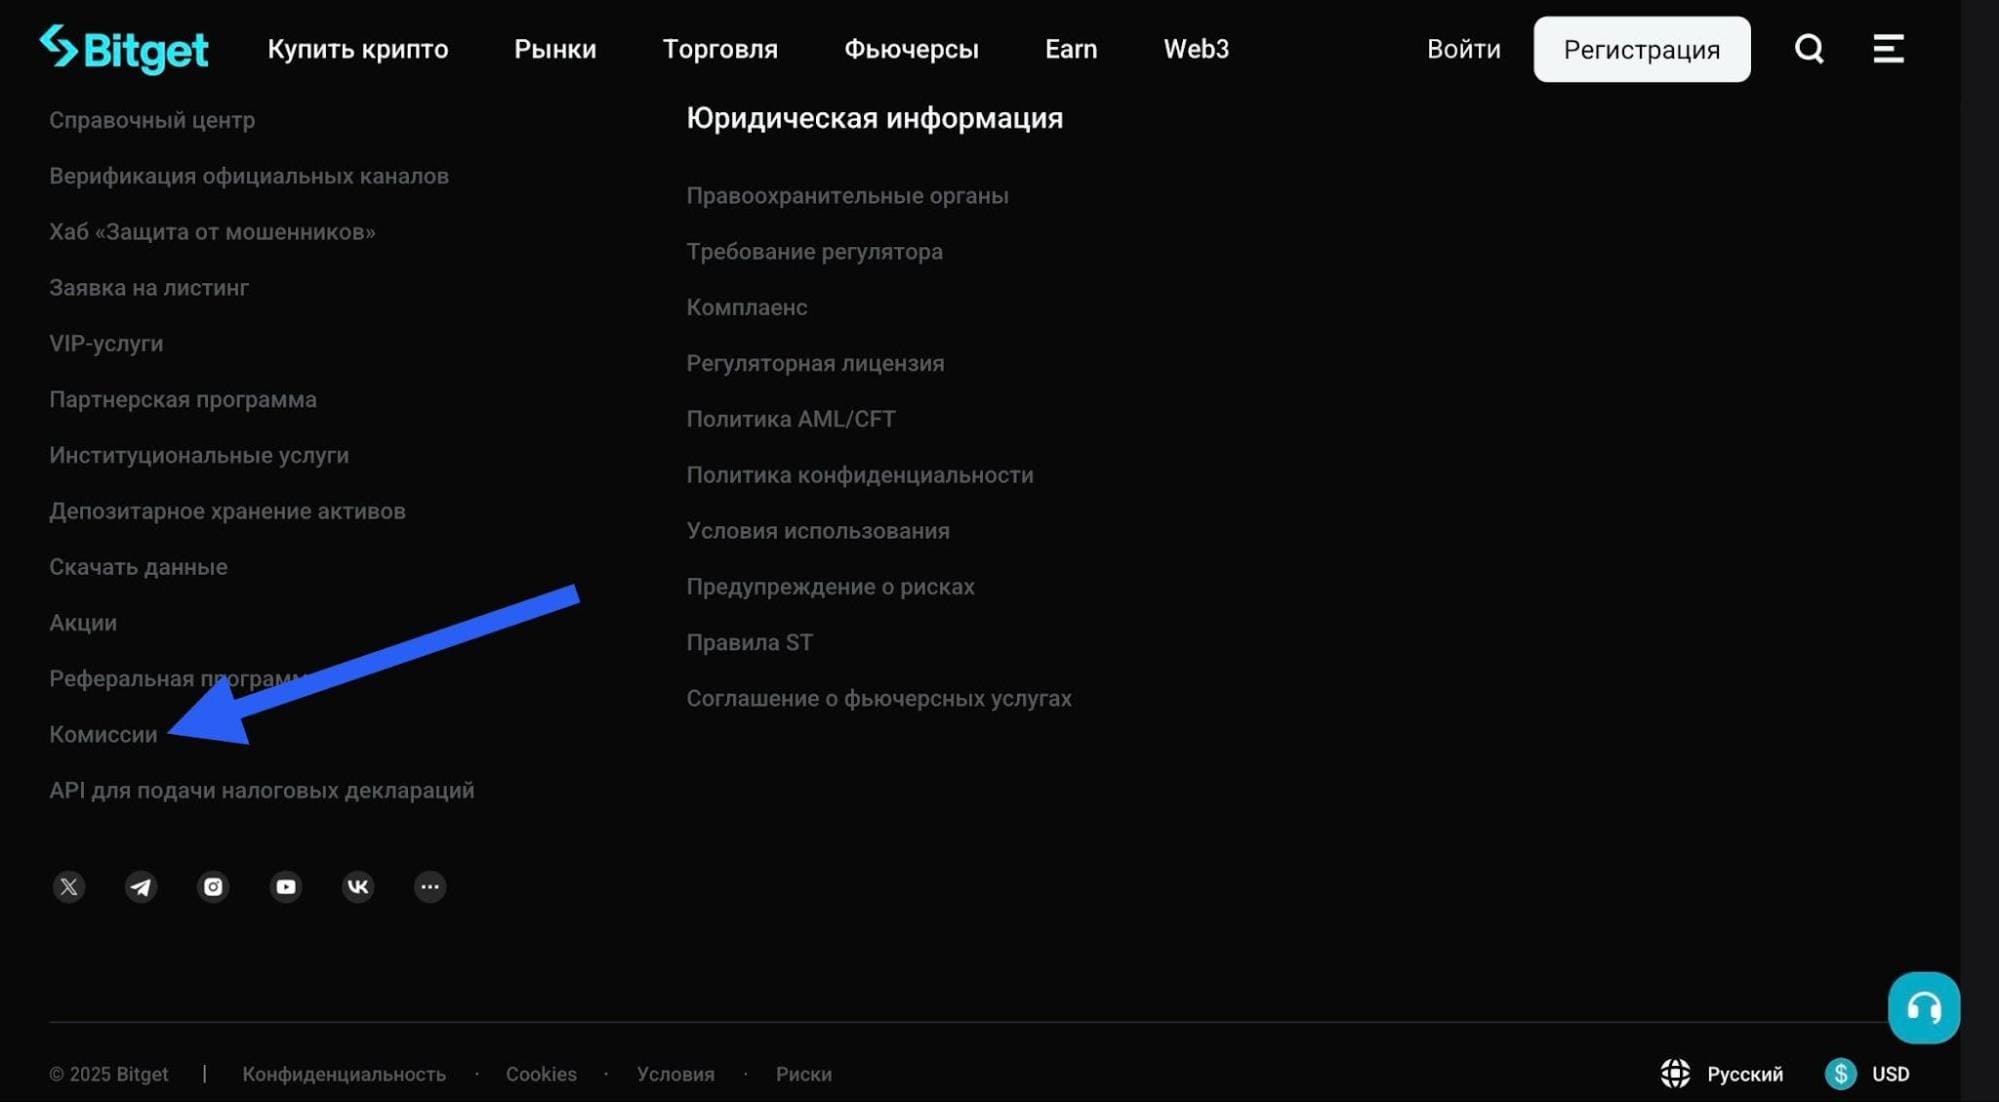Open the search magnifier icon
Image resolution: width=1999 pixels, height=1102 pixels.
(x=1809, y=48)
